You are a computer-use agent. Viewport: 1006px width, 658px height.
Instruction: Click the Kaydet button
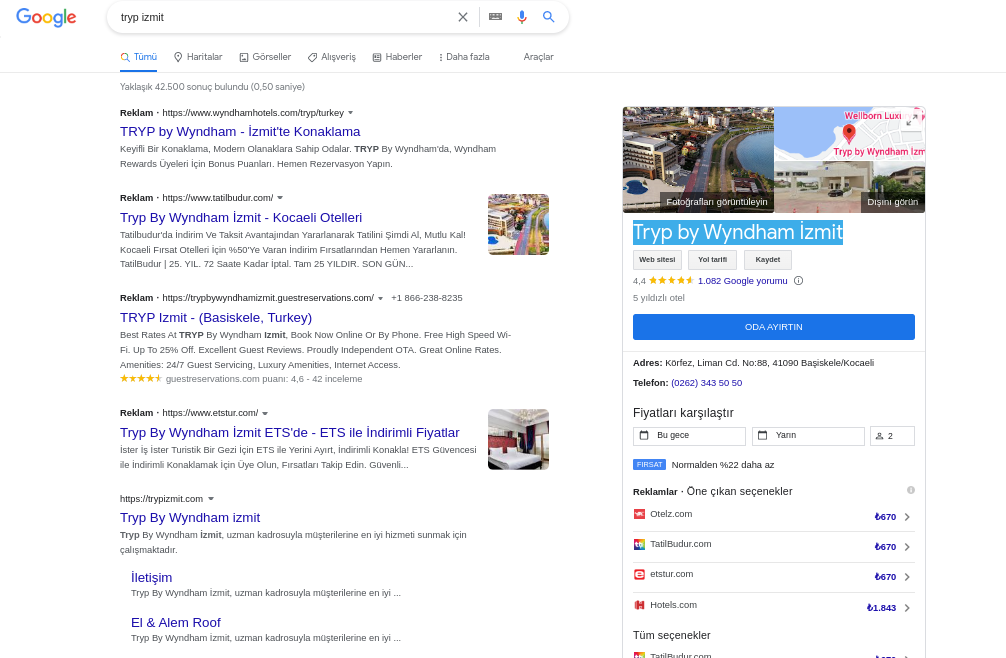767,260
